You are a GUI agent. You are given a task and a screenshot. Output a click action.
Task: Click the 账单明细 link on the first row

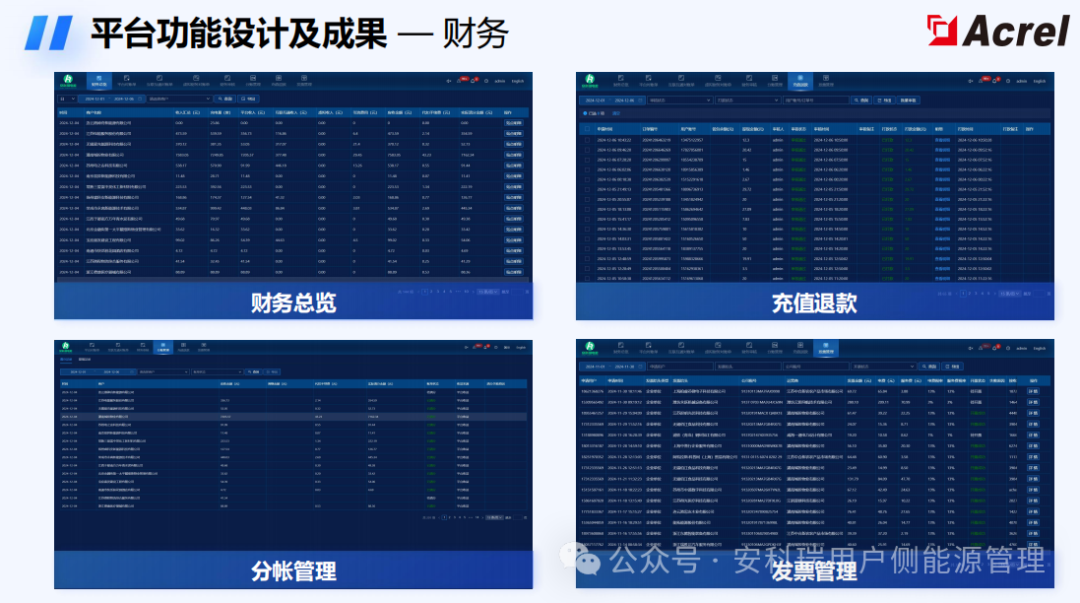point(513,123)
